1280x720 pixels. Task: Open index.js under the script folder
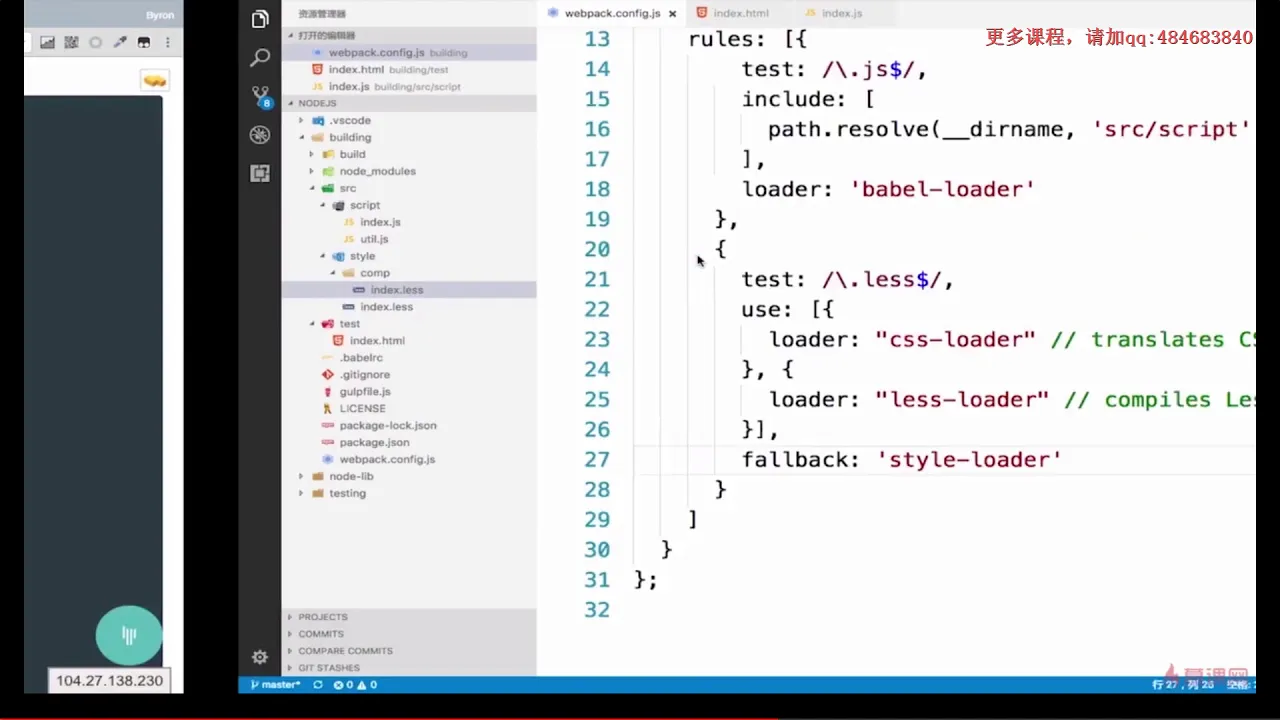tap(409, 222)
